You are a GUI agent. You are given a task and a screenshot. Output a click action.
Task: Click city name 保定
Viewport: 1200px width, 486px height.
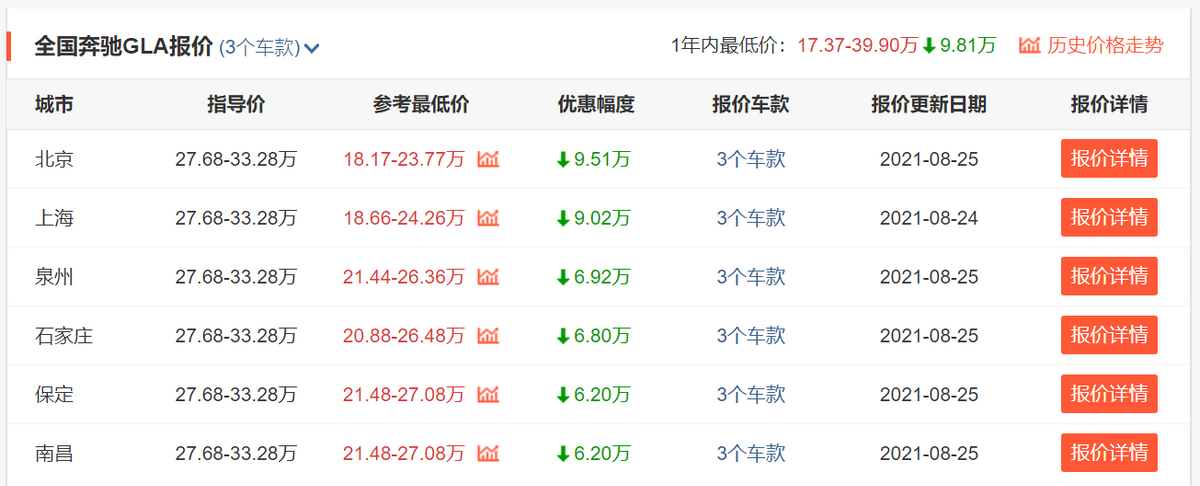pyautogui.click(x=54, y=395)
